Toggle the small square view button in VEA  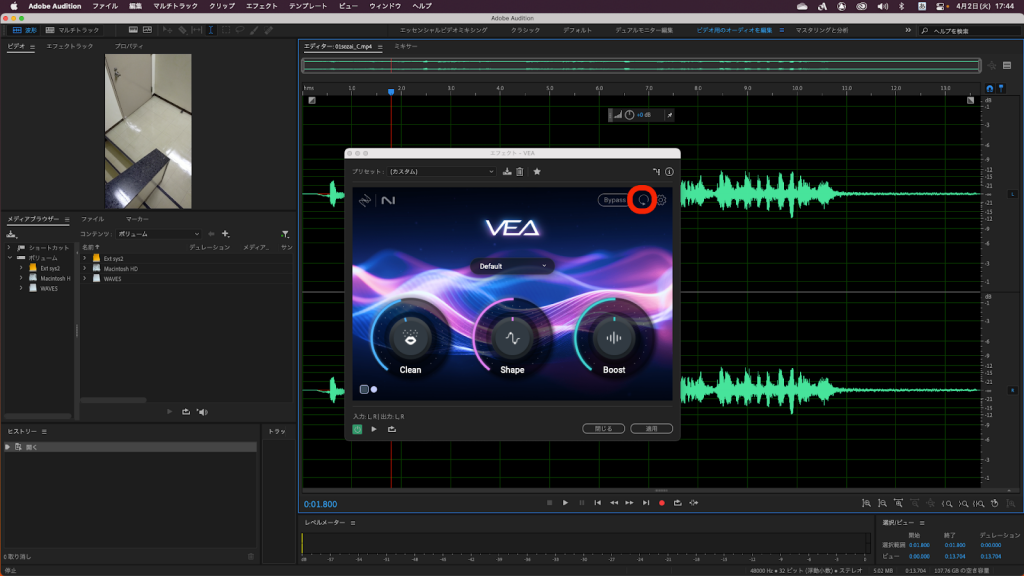[x=364, y=389]
